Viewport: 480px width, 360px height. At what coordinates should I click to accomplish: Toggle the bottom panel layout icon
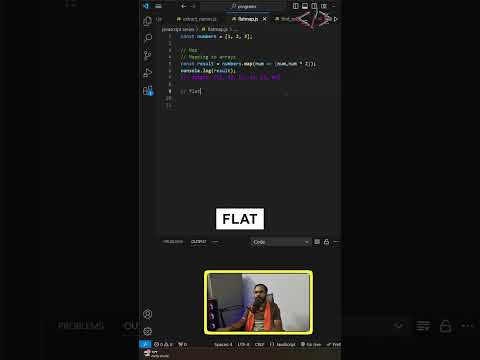(305, 6)
